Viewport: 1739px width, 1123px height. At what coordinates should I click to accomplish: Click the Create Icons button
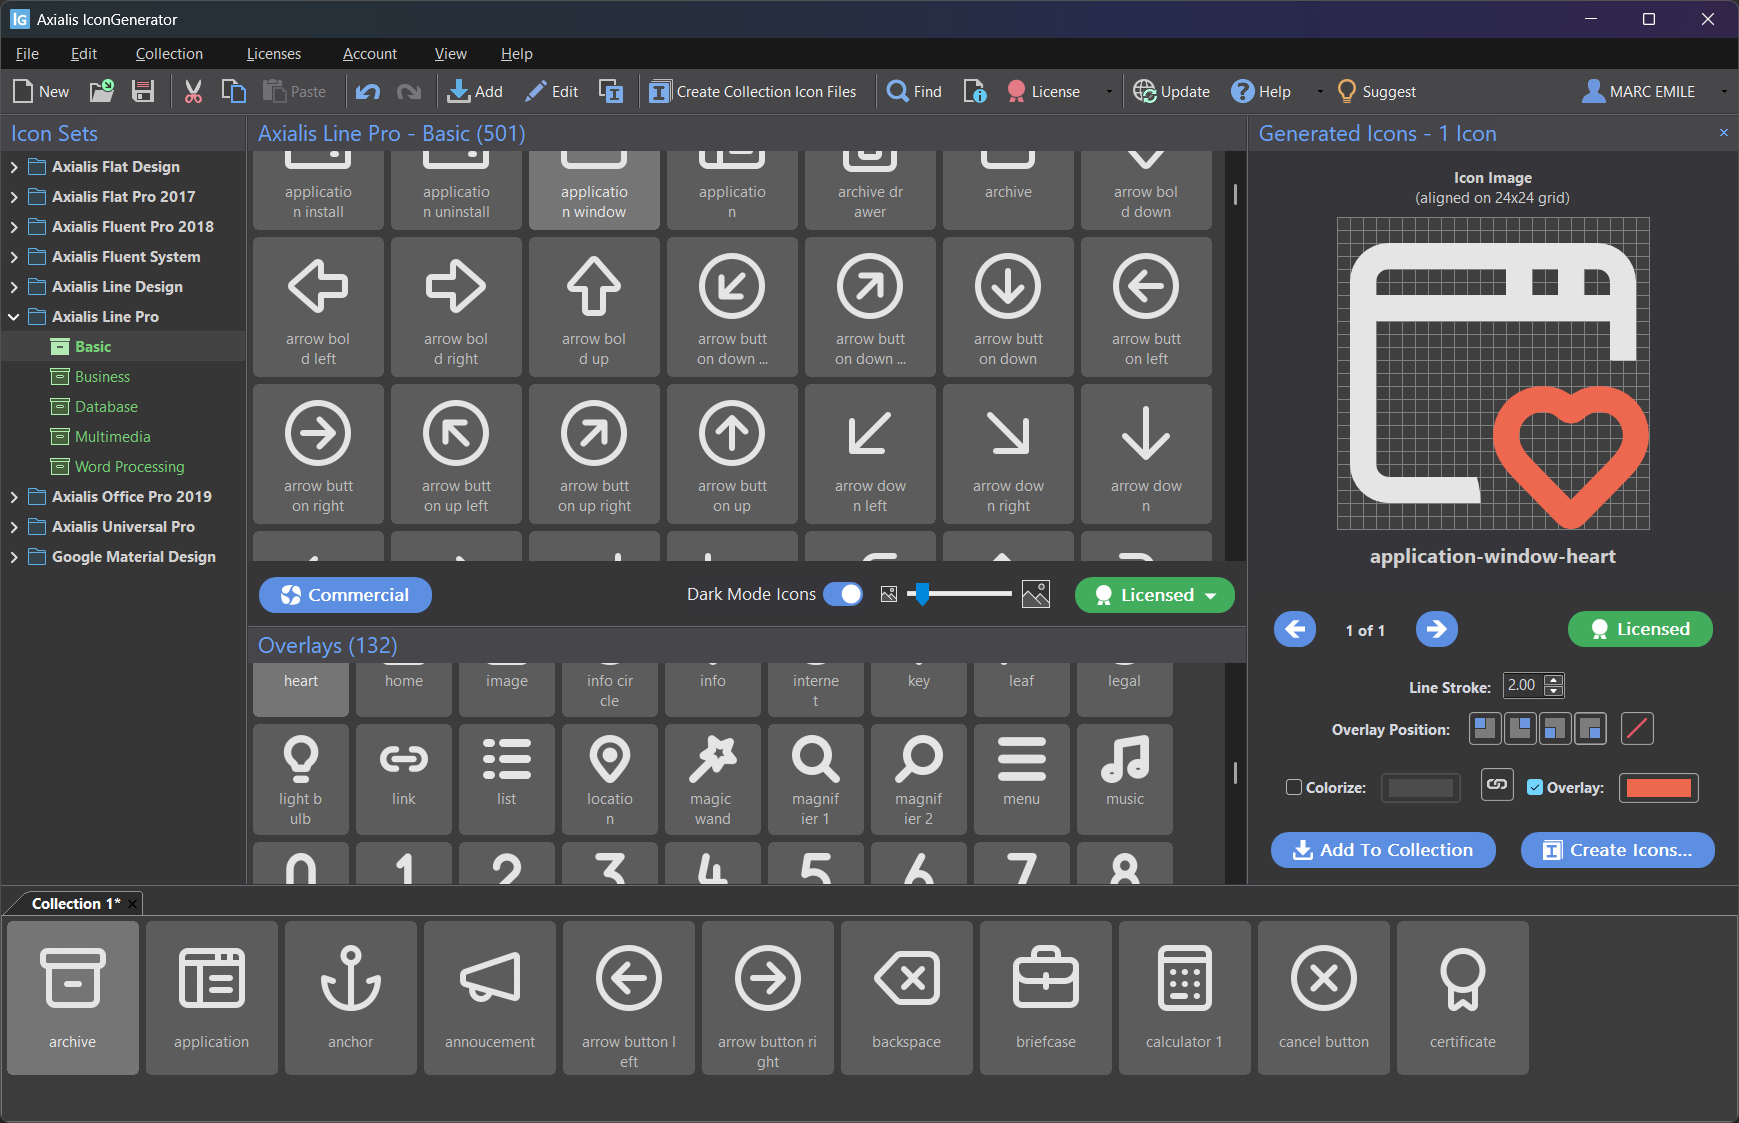[1616, 849]
